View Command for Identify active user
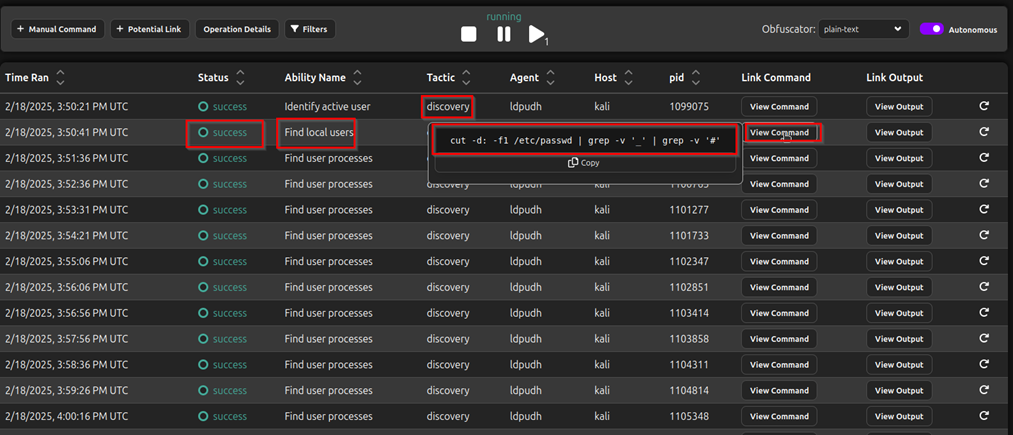 779,107
